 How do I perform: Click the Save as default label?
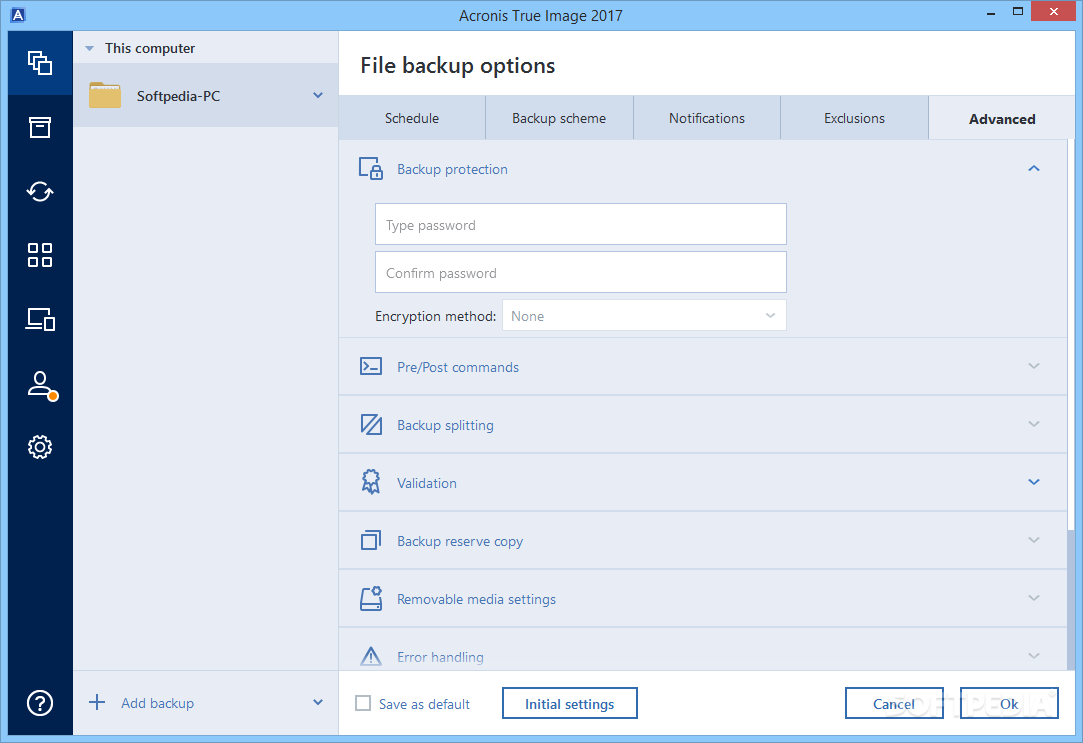tap(424, 704)
